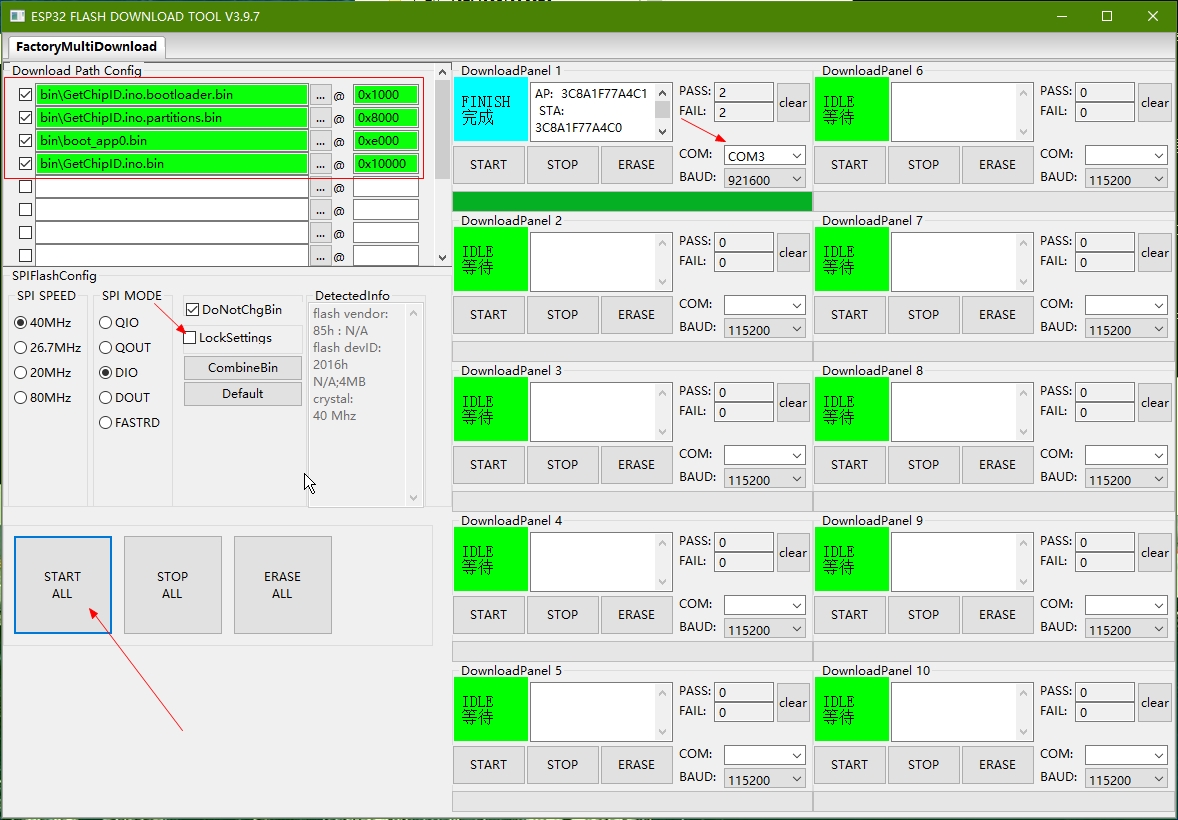Click scroll-down arrow in DownloadPanel 1 log box

pos(662,132)
